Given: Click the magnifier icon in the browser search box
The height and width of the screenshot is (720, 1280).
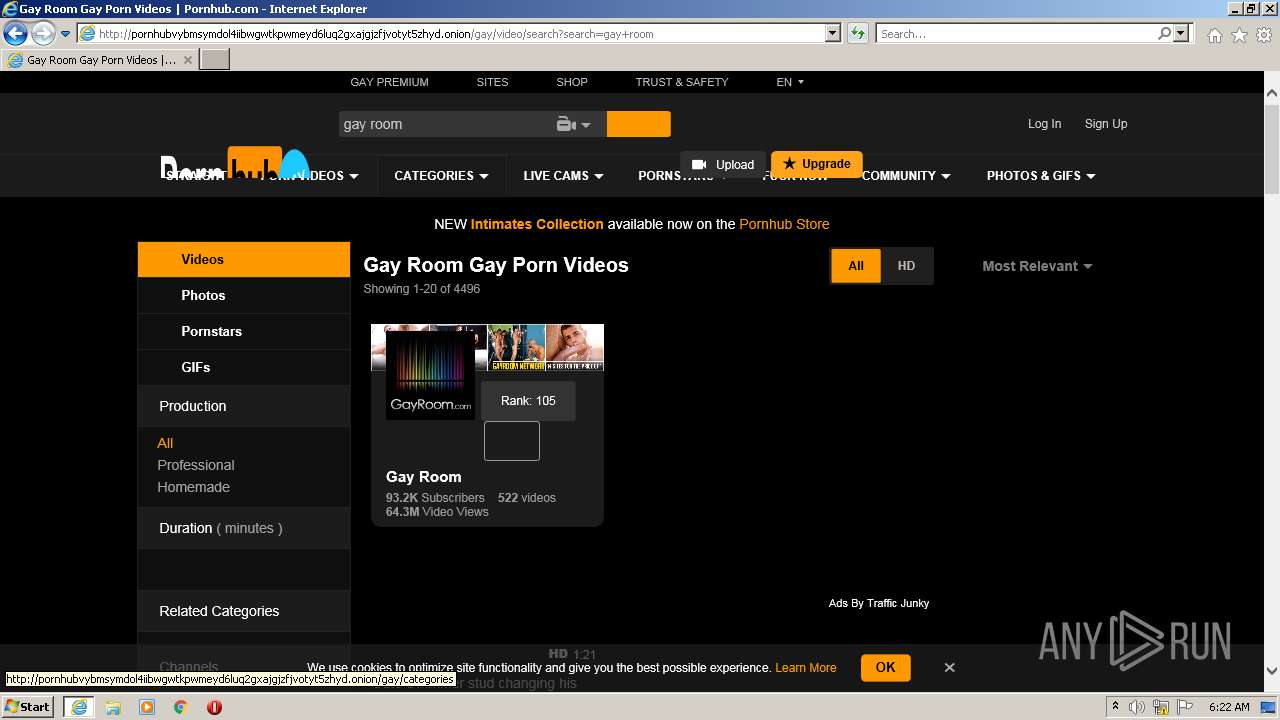Looking at the screenshot, I should click(x=1164, y=33).
